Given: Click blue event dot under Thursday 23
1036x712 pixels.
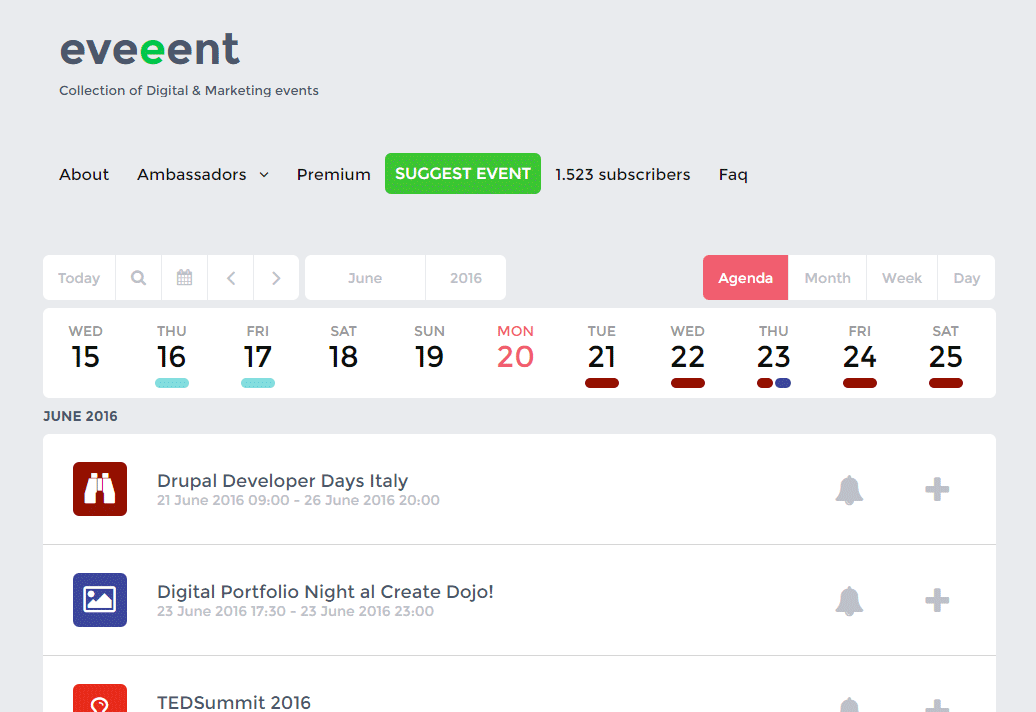Looking at the screenshot, I should (x=783, y=383).
